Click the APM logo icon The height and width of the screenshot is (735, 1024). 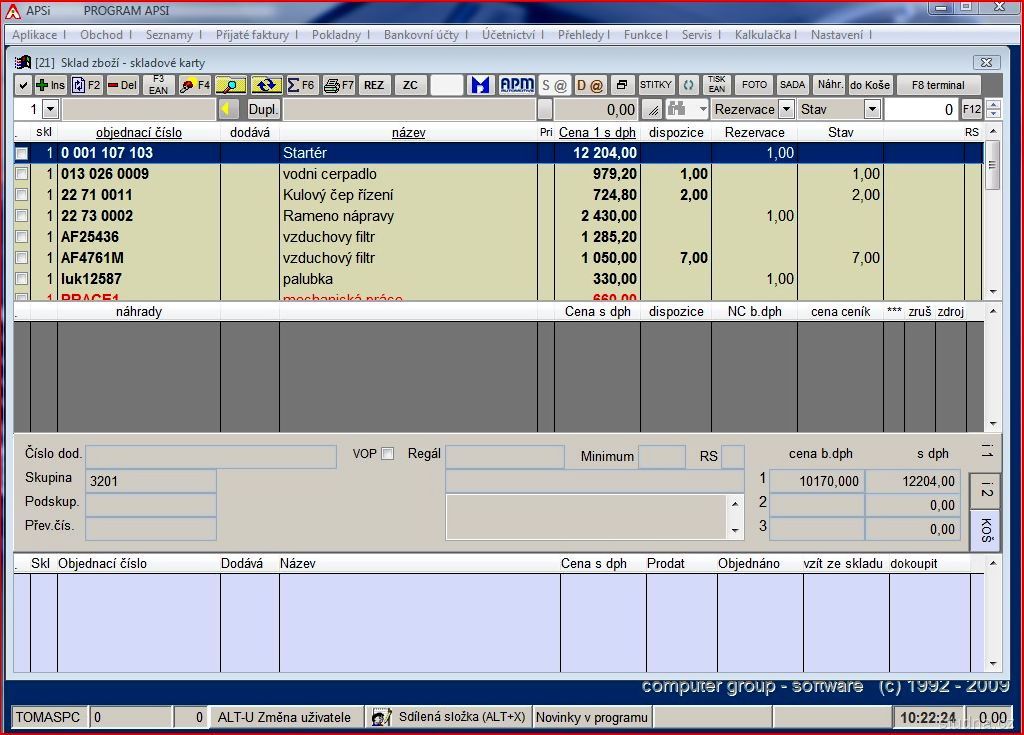517,86
